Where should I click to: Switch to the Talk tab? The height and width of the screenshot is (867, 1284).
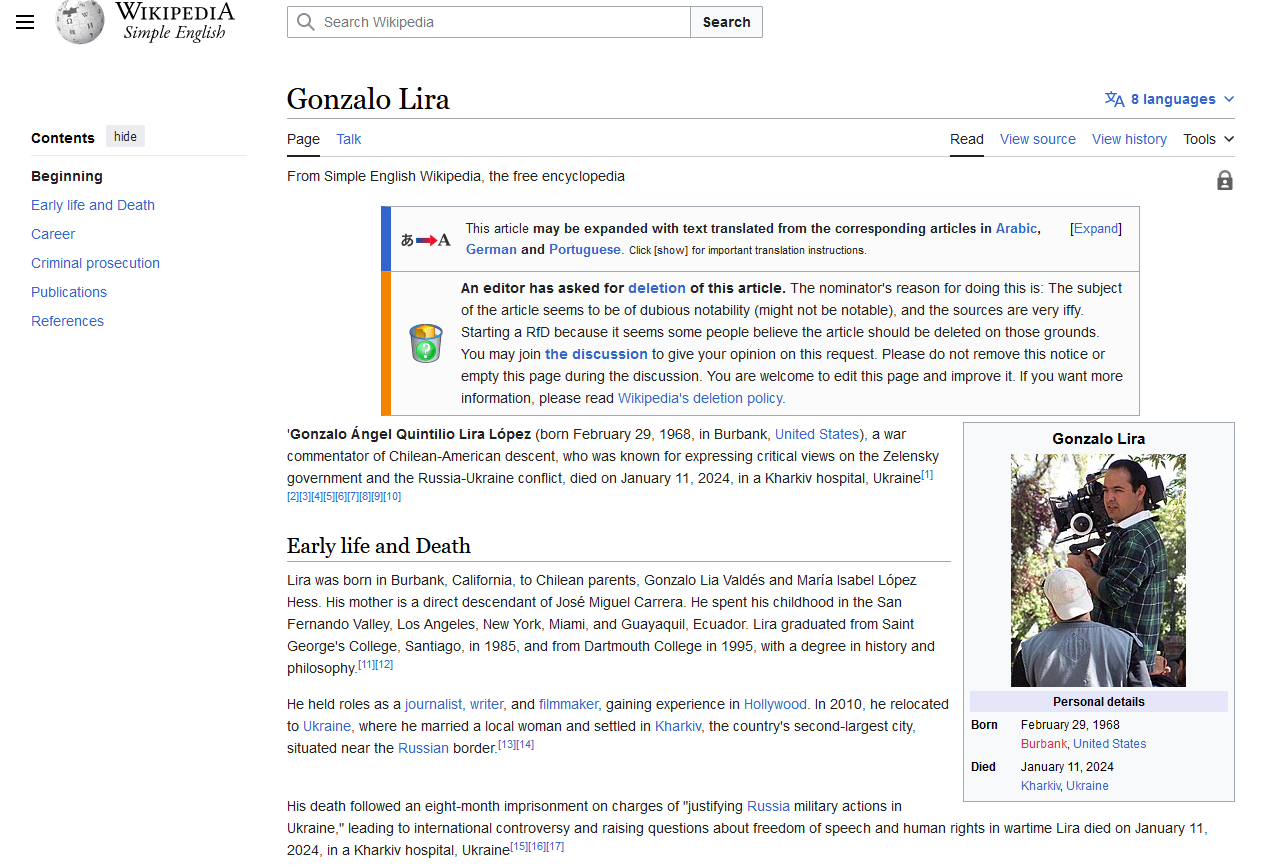348,139
